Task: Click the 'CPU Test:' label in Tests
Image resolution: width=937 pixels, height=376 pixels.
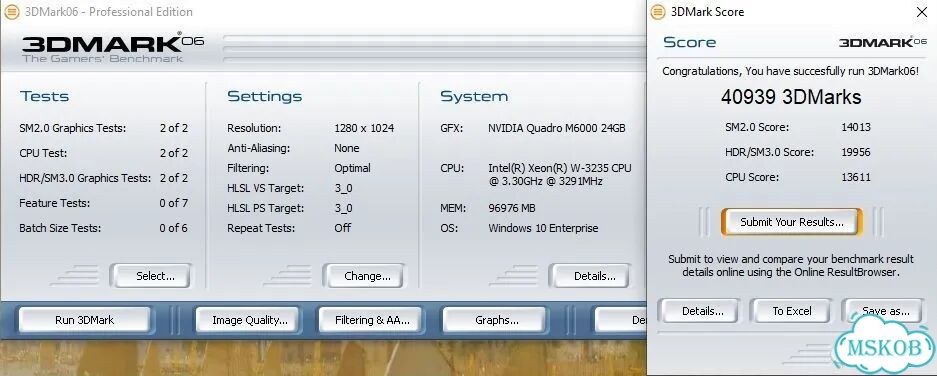Action: pyautogui.click(x=43, y=153)
